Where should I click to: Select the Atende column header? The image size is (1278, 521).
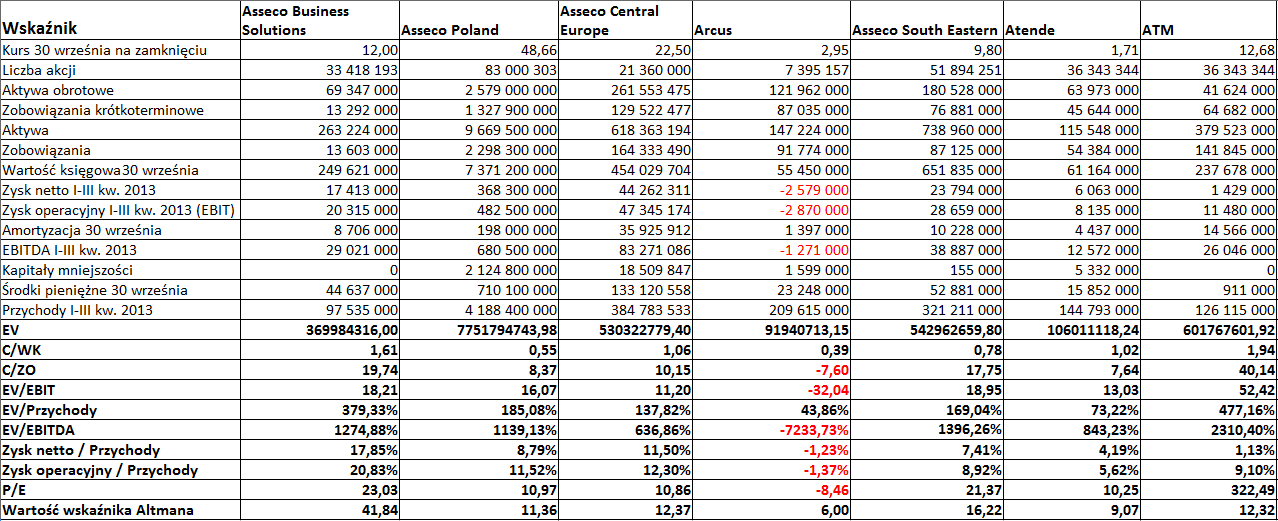coord(1071,20)
